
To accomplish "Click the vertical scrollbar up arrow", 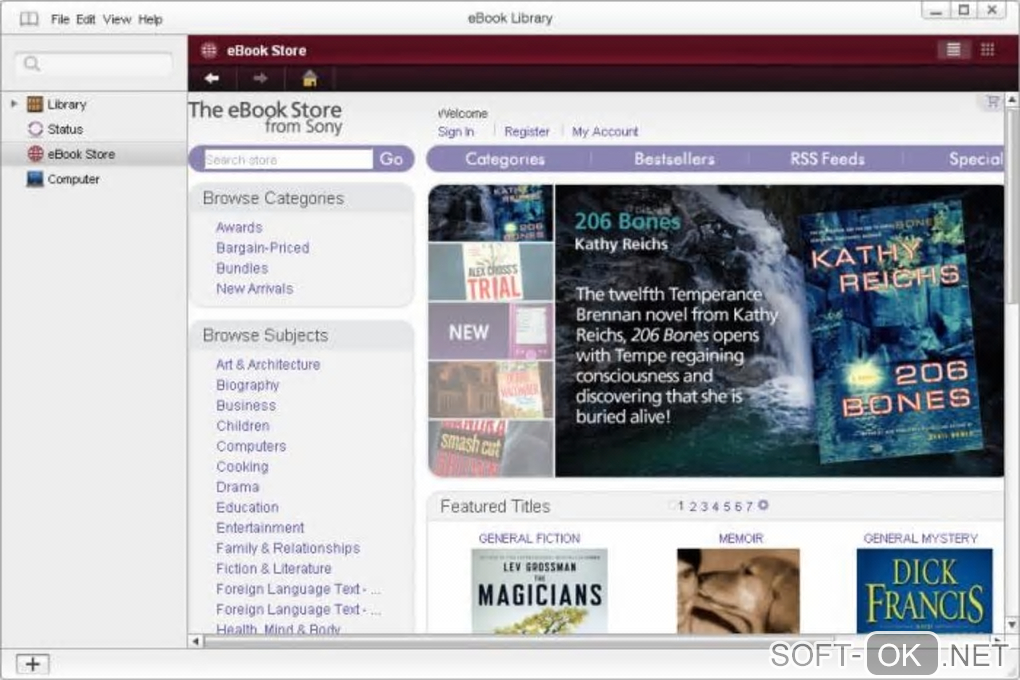I will coord(1012,100).
